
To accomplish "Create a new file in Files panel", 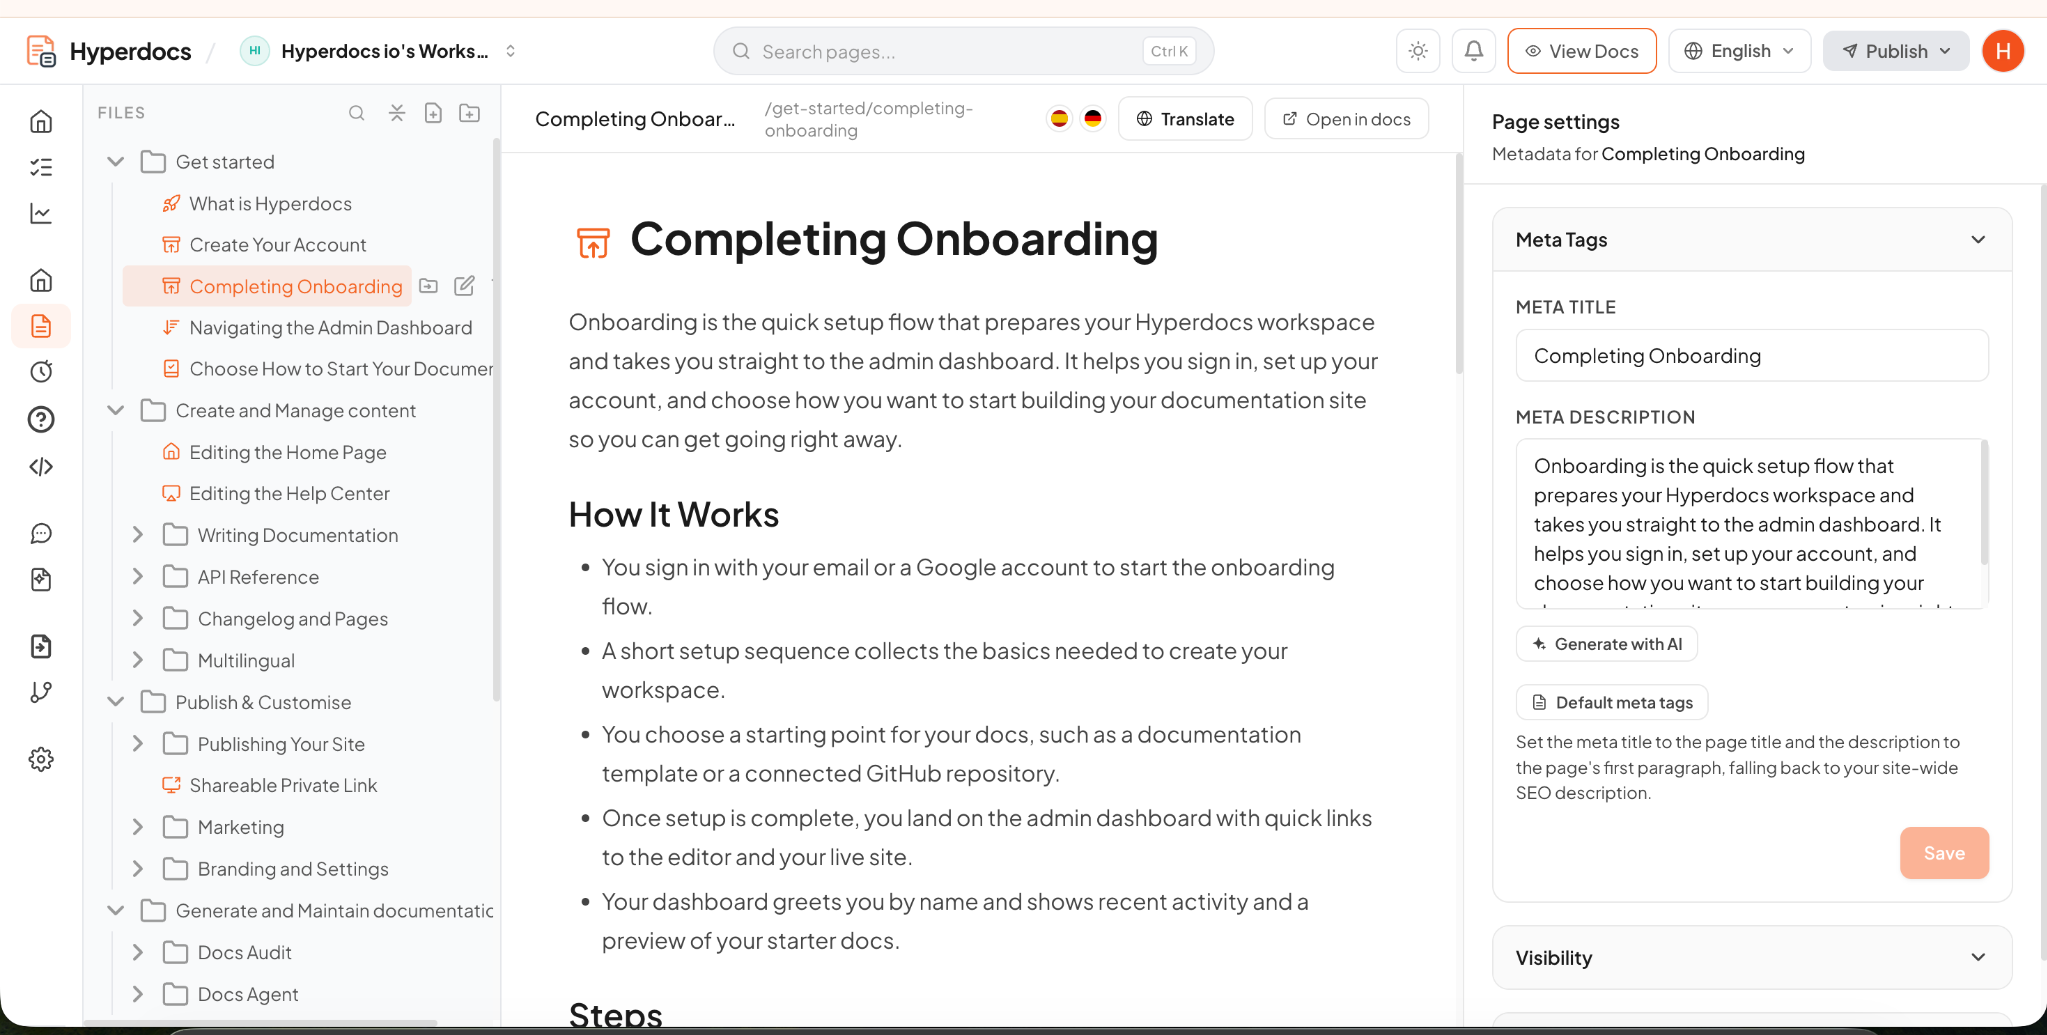I will [x=433, y=113].
